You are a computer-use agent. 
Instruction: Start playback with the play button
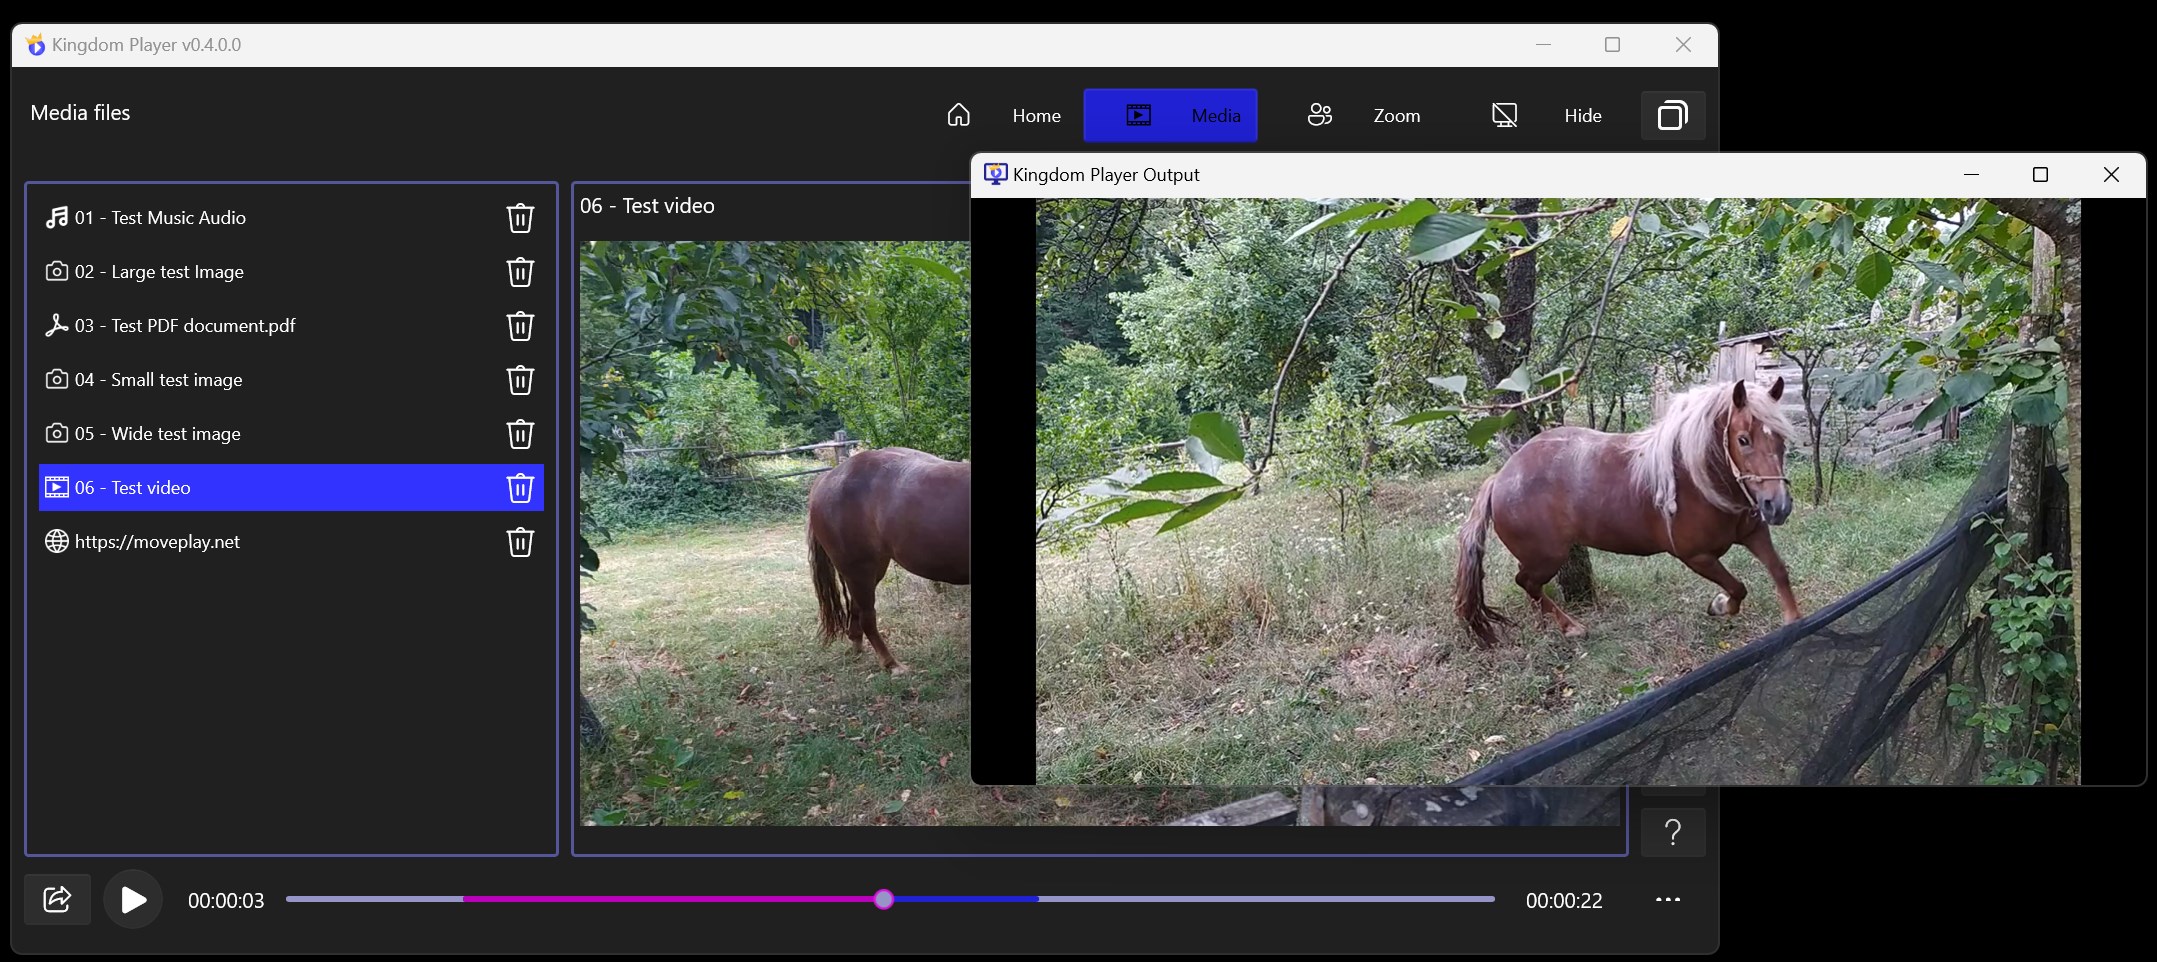pos(133,900)
